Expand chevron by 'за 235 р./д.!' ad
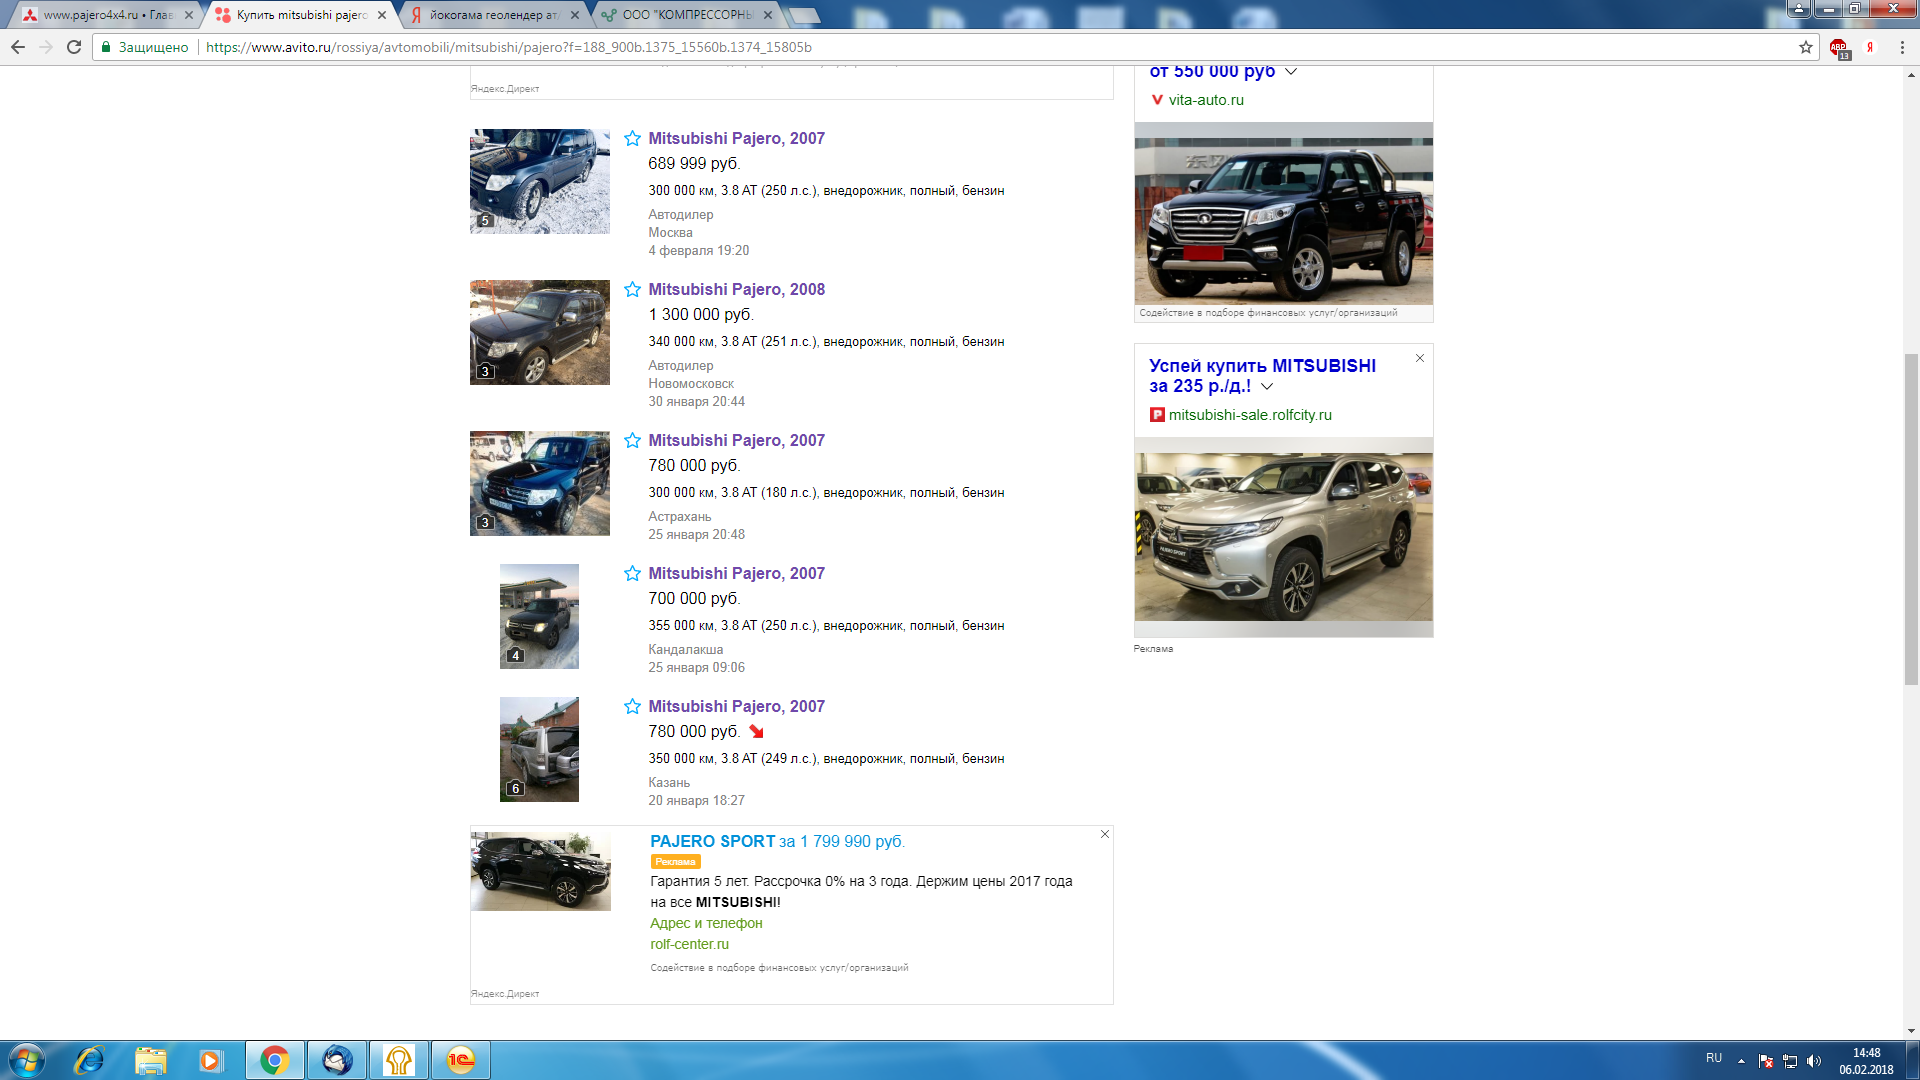 pos(1267,386)
